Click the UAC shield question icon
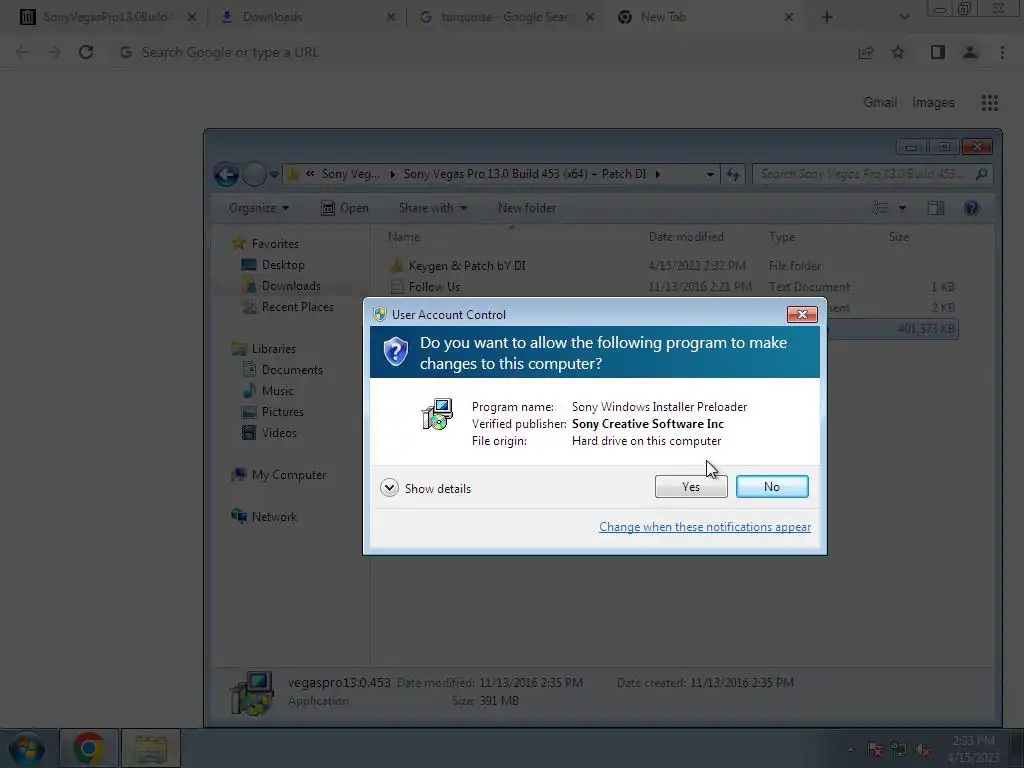 396,352
